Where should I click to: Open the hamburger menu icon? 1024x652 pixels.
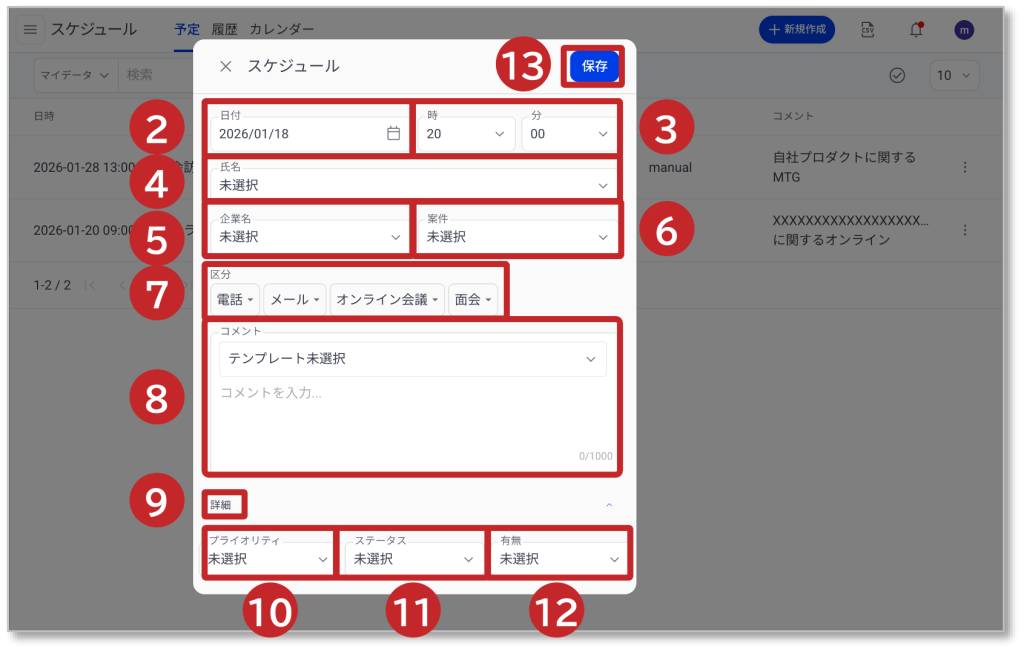[x=30, y=30]
